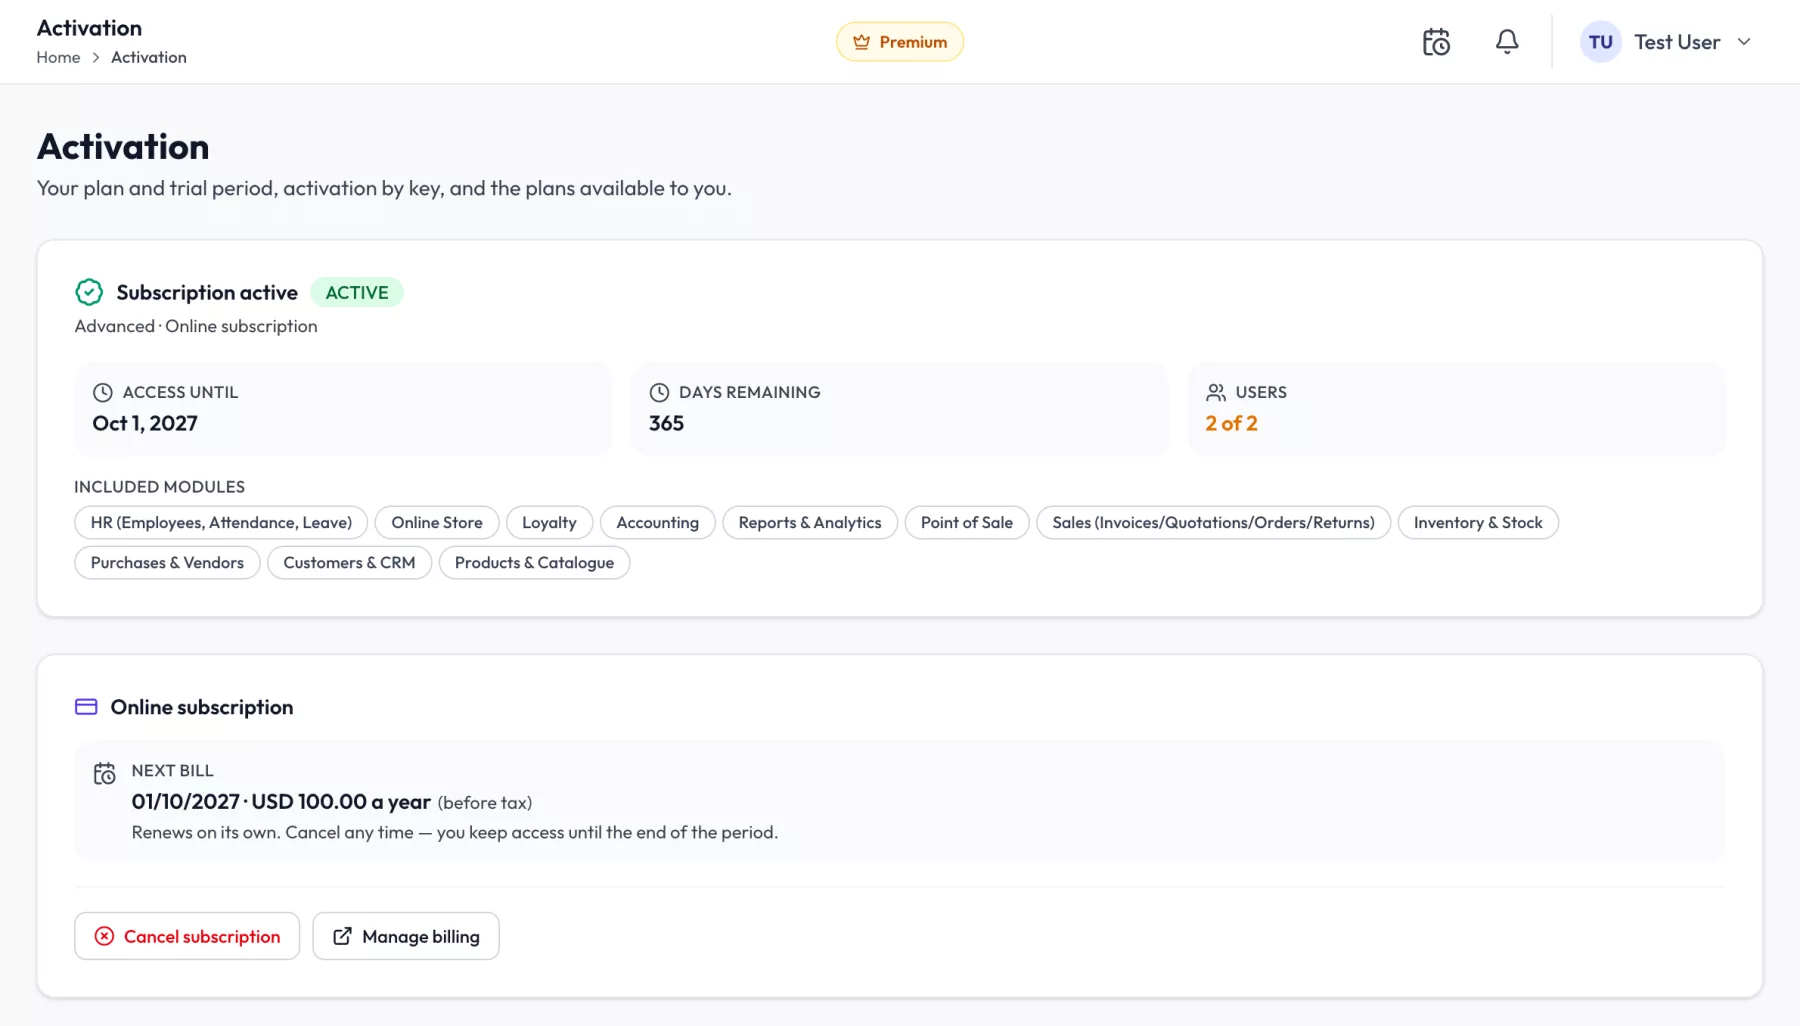The height and width of the screenshot is (1026, 1800).
Task: Click the Premium crown badge
Action: point(900,42)
